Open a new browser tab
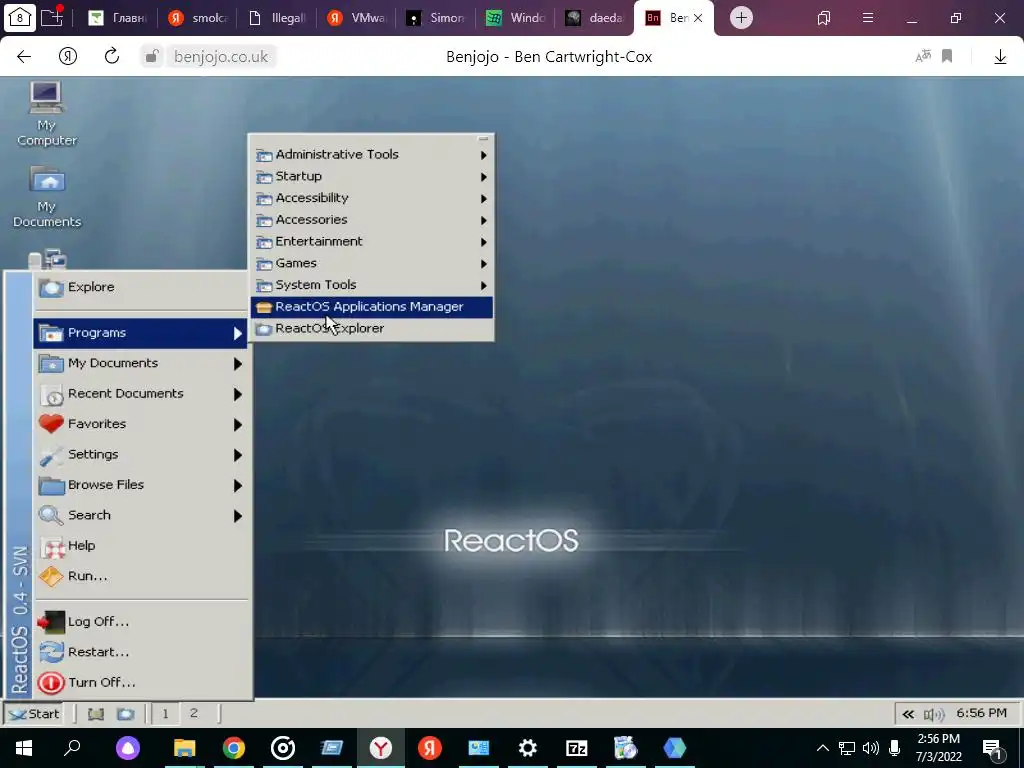The height and width of the screenshot is (768, 1024). 741,18
